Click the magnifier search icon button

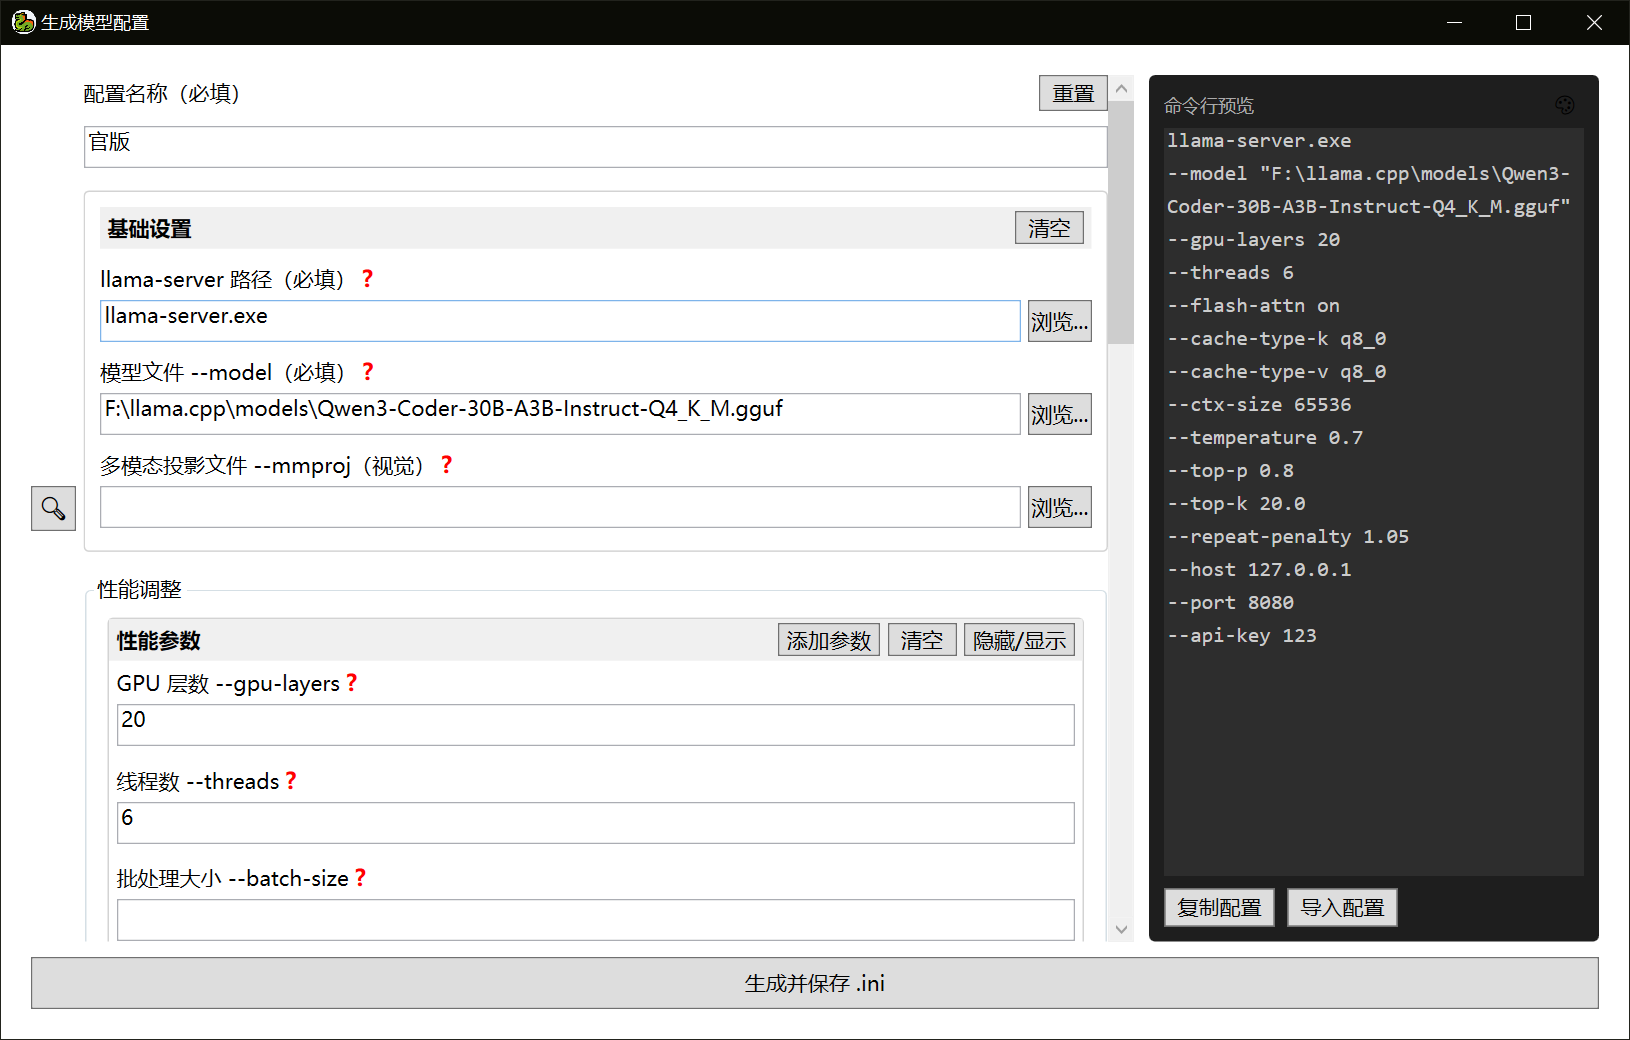pos(53,509)
